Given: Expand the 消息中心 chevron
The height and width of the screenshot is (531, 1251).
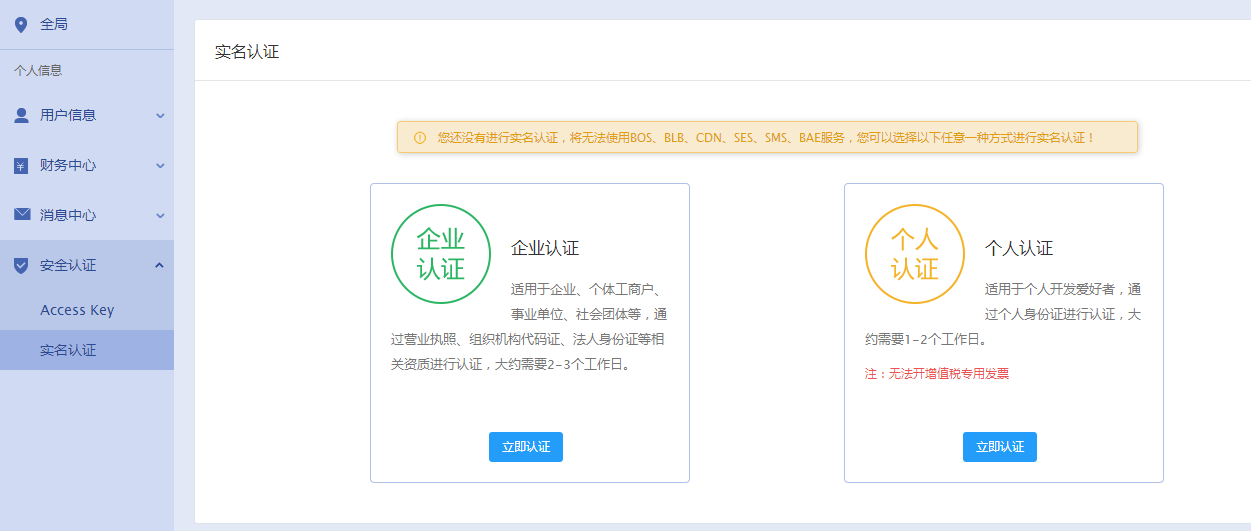Looking at the screenshot, I should coord(160,216).
